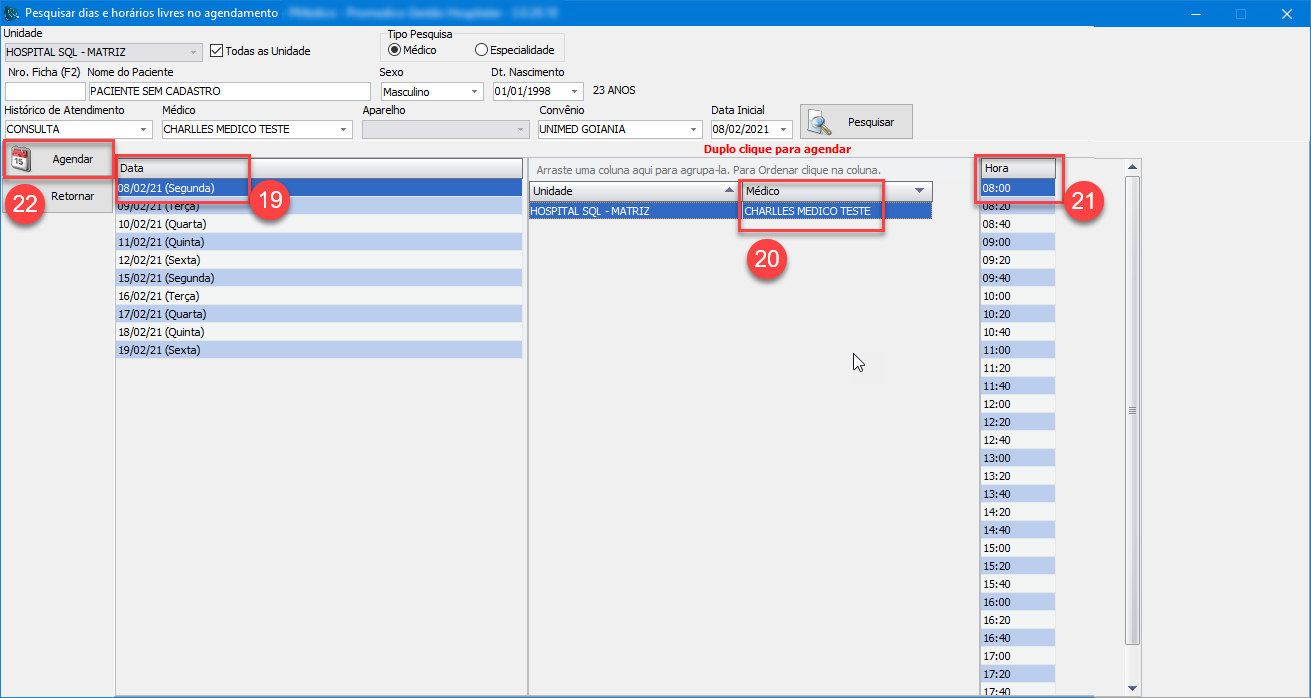Click the Pesquisar magnifier icon

click(x=821, y=122)
